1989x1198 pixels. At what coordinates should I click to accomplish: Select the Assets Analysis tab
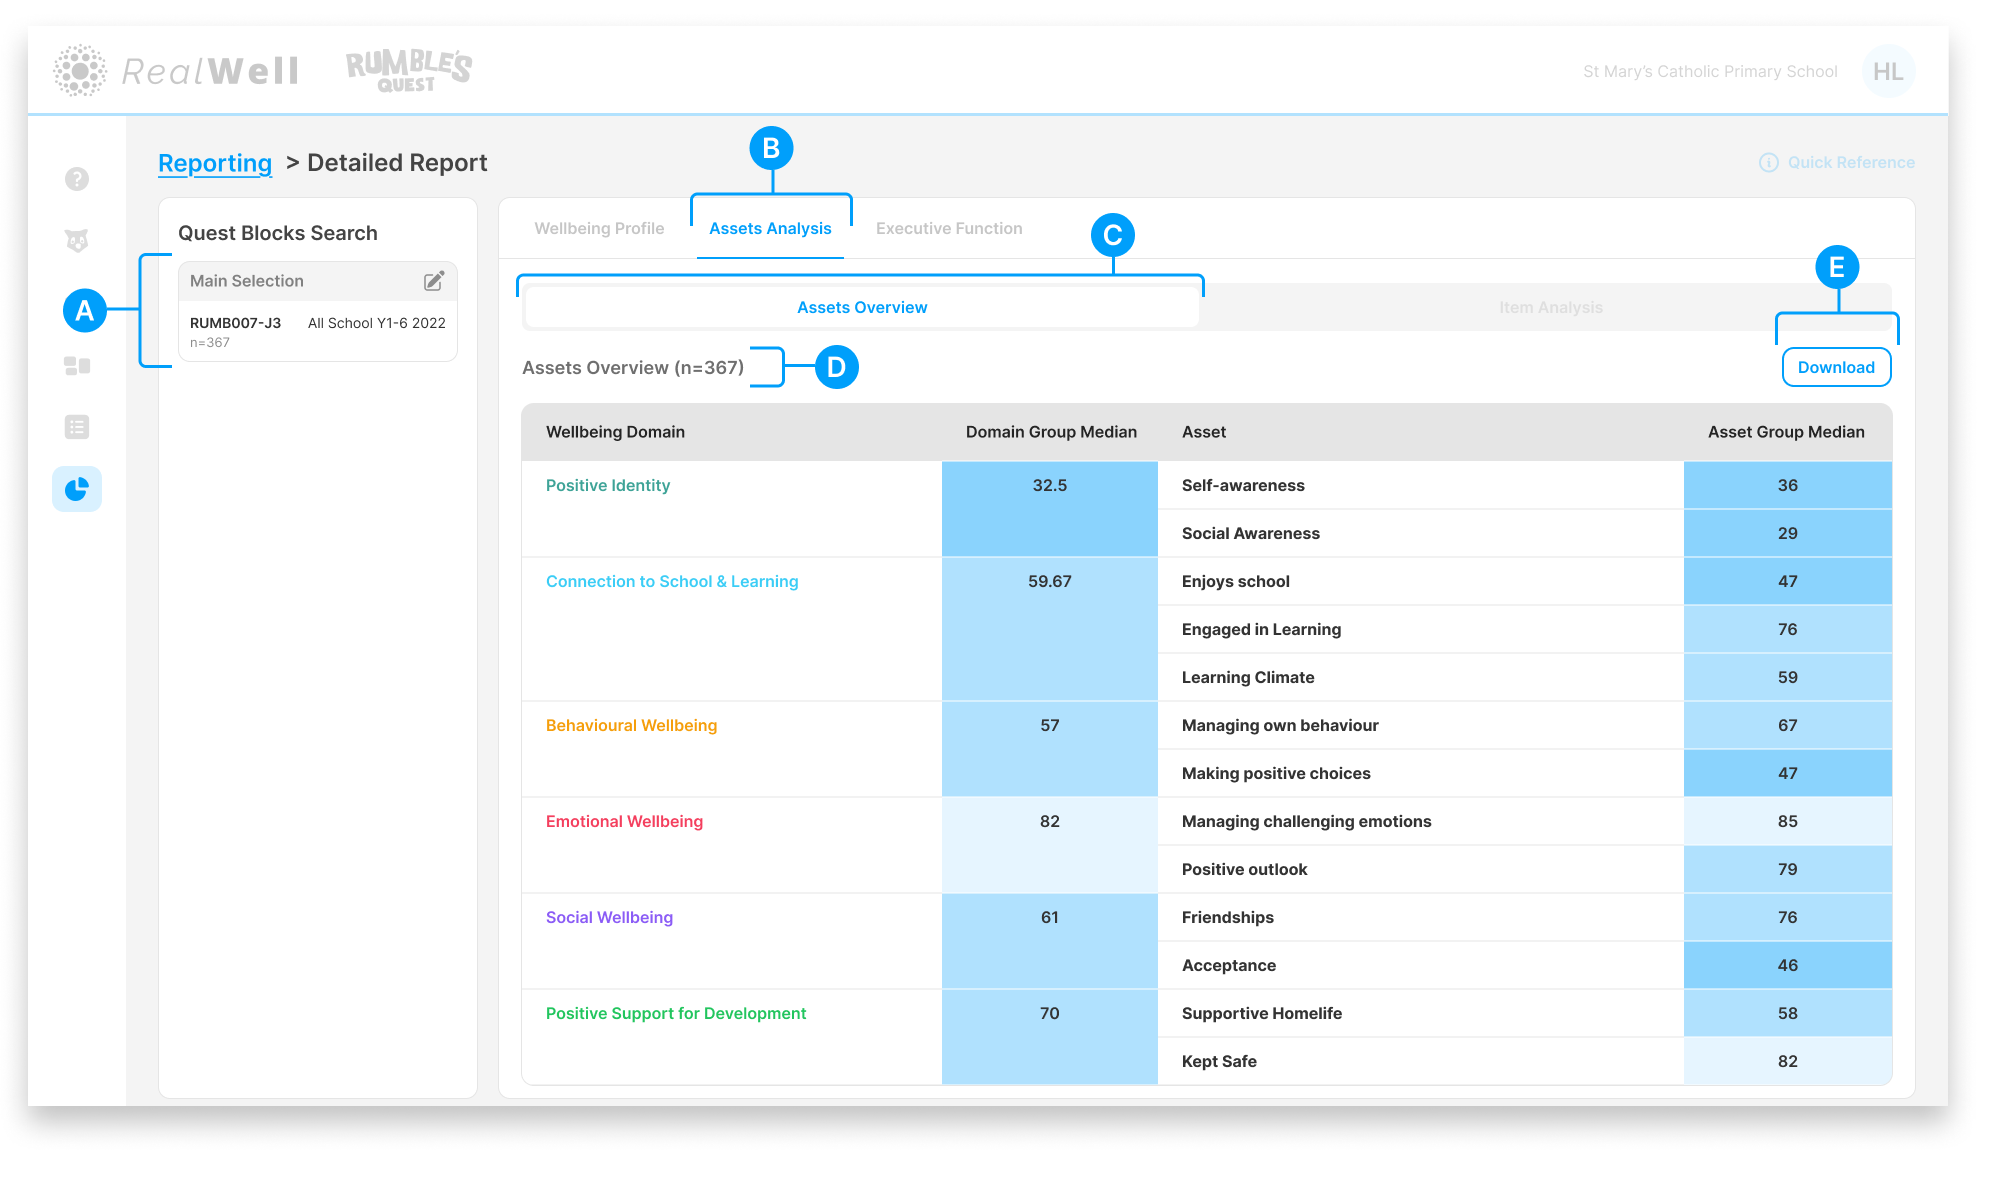pos(770,228)
